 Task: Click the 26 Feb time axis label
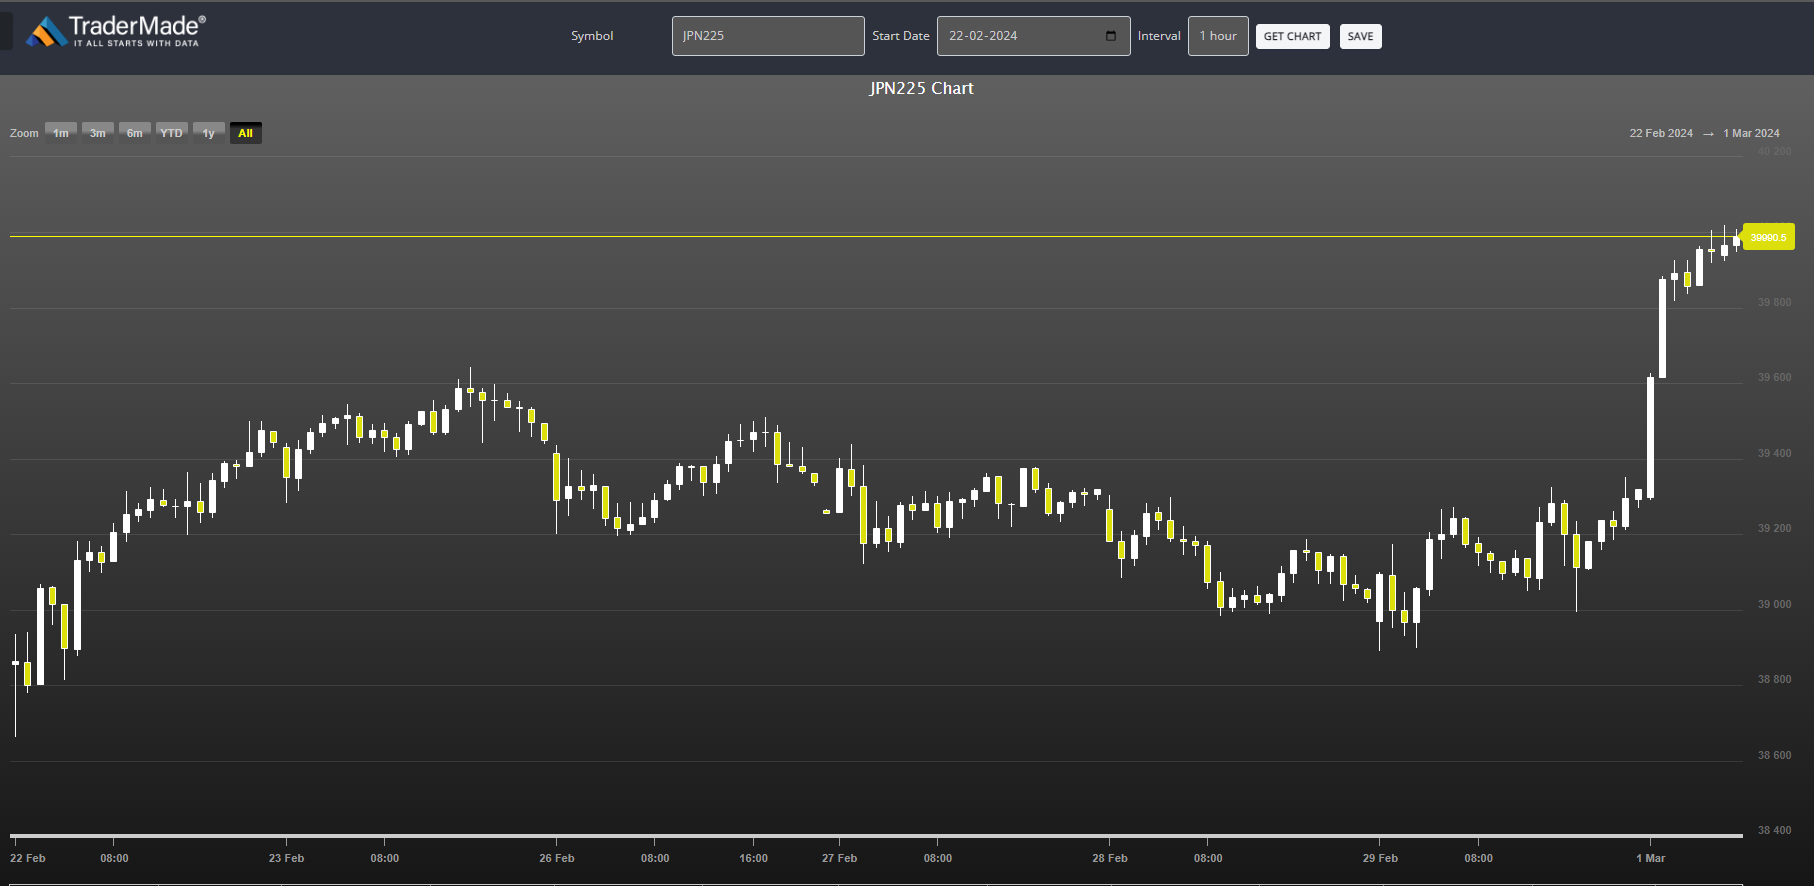tap(556, 858)
